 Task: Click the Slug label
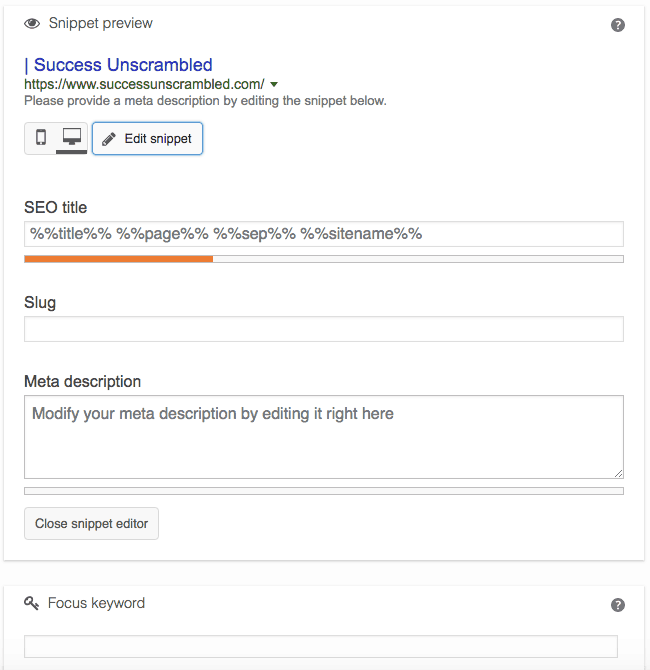coord(40,303)
